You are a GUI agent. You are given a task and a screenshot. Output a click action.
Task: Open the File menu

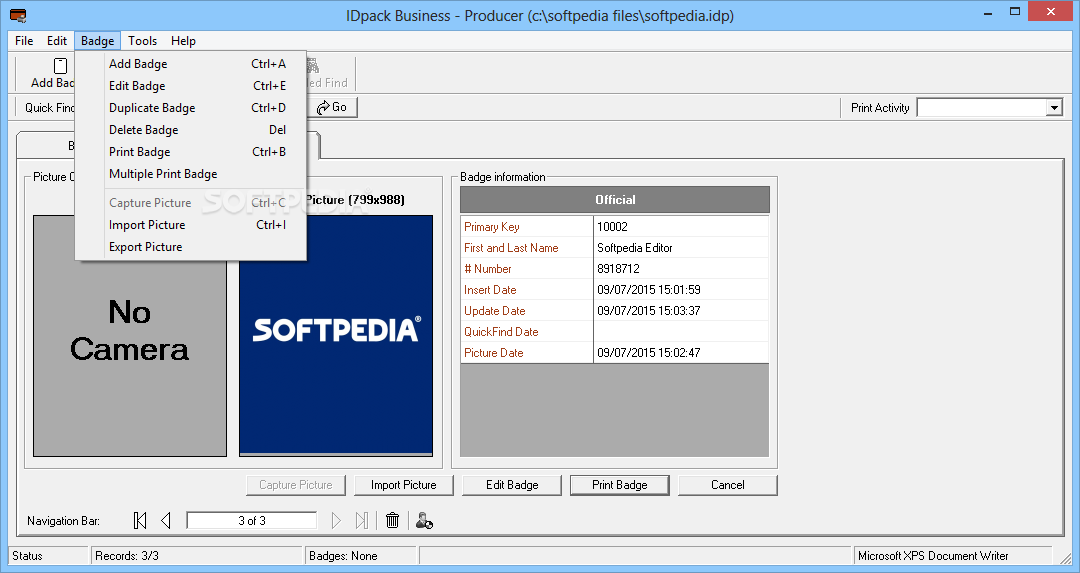click(24, 41)
